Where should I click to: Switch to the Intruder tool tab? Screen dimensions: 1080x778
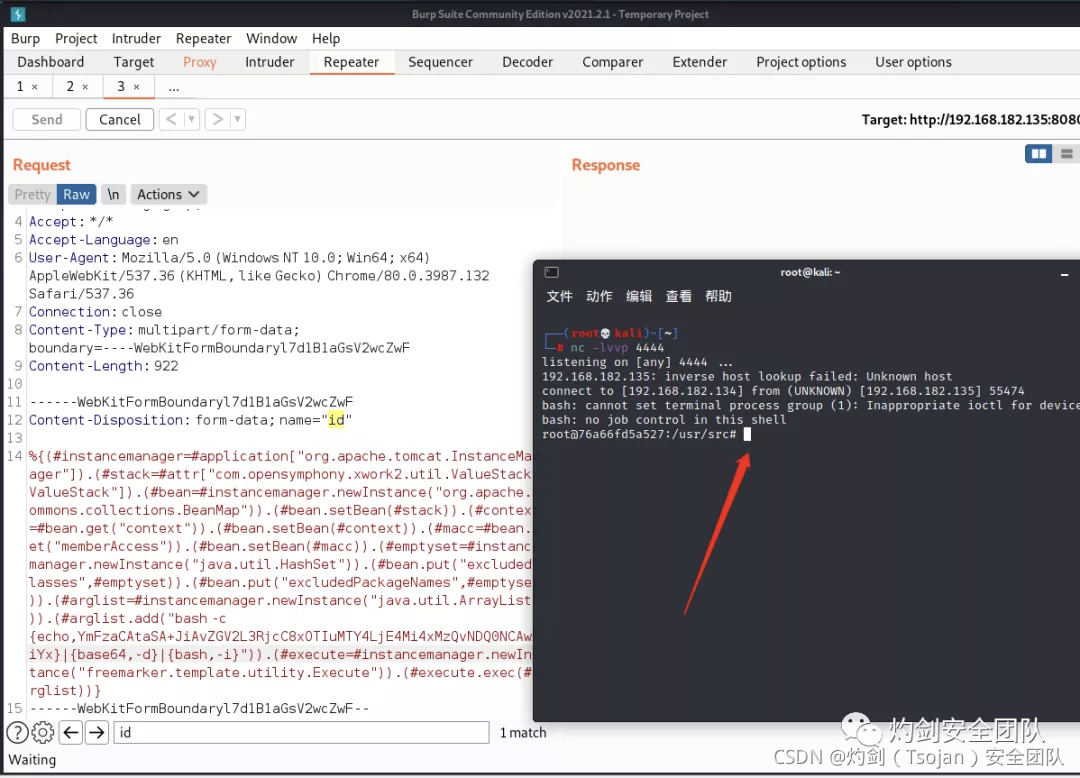coord(269,62)
